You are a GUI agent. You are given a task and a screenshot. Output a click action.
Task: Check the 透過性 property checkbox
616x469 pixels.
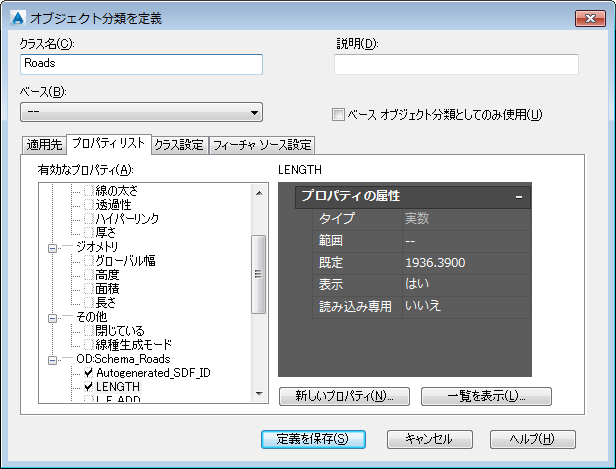coord(89,205)
